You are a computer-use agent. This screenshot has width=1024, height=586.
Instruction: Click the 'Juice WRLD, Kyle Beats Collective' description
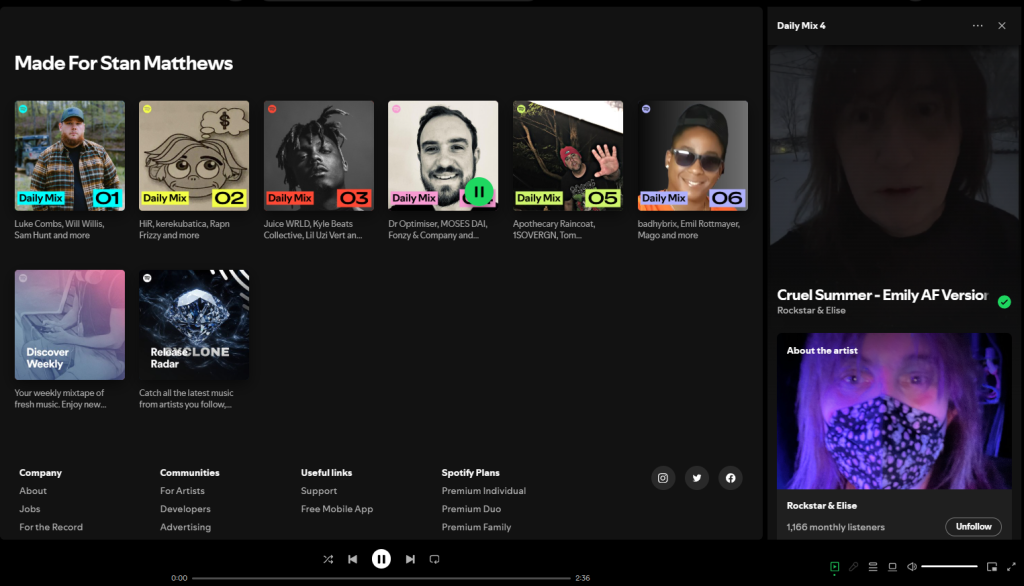coord(313,229)
